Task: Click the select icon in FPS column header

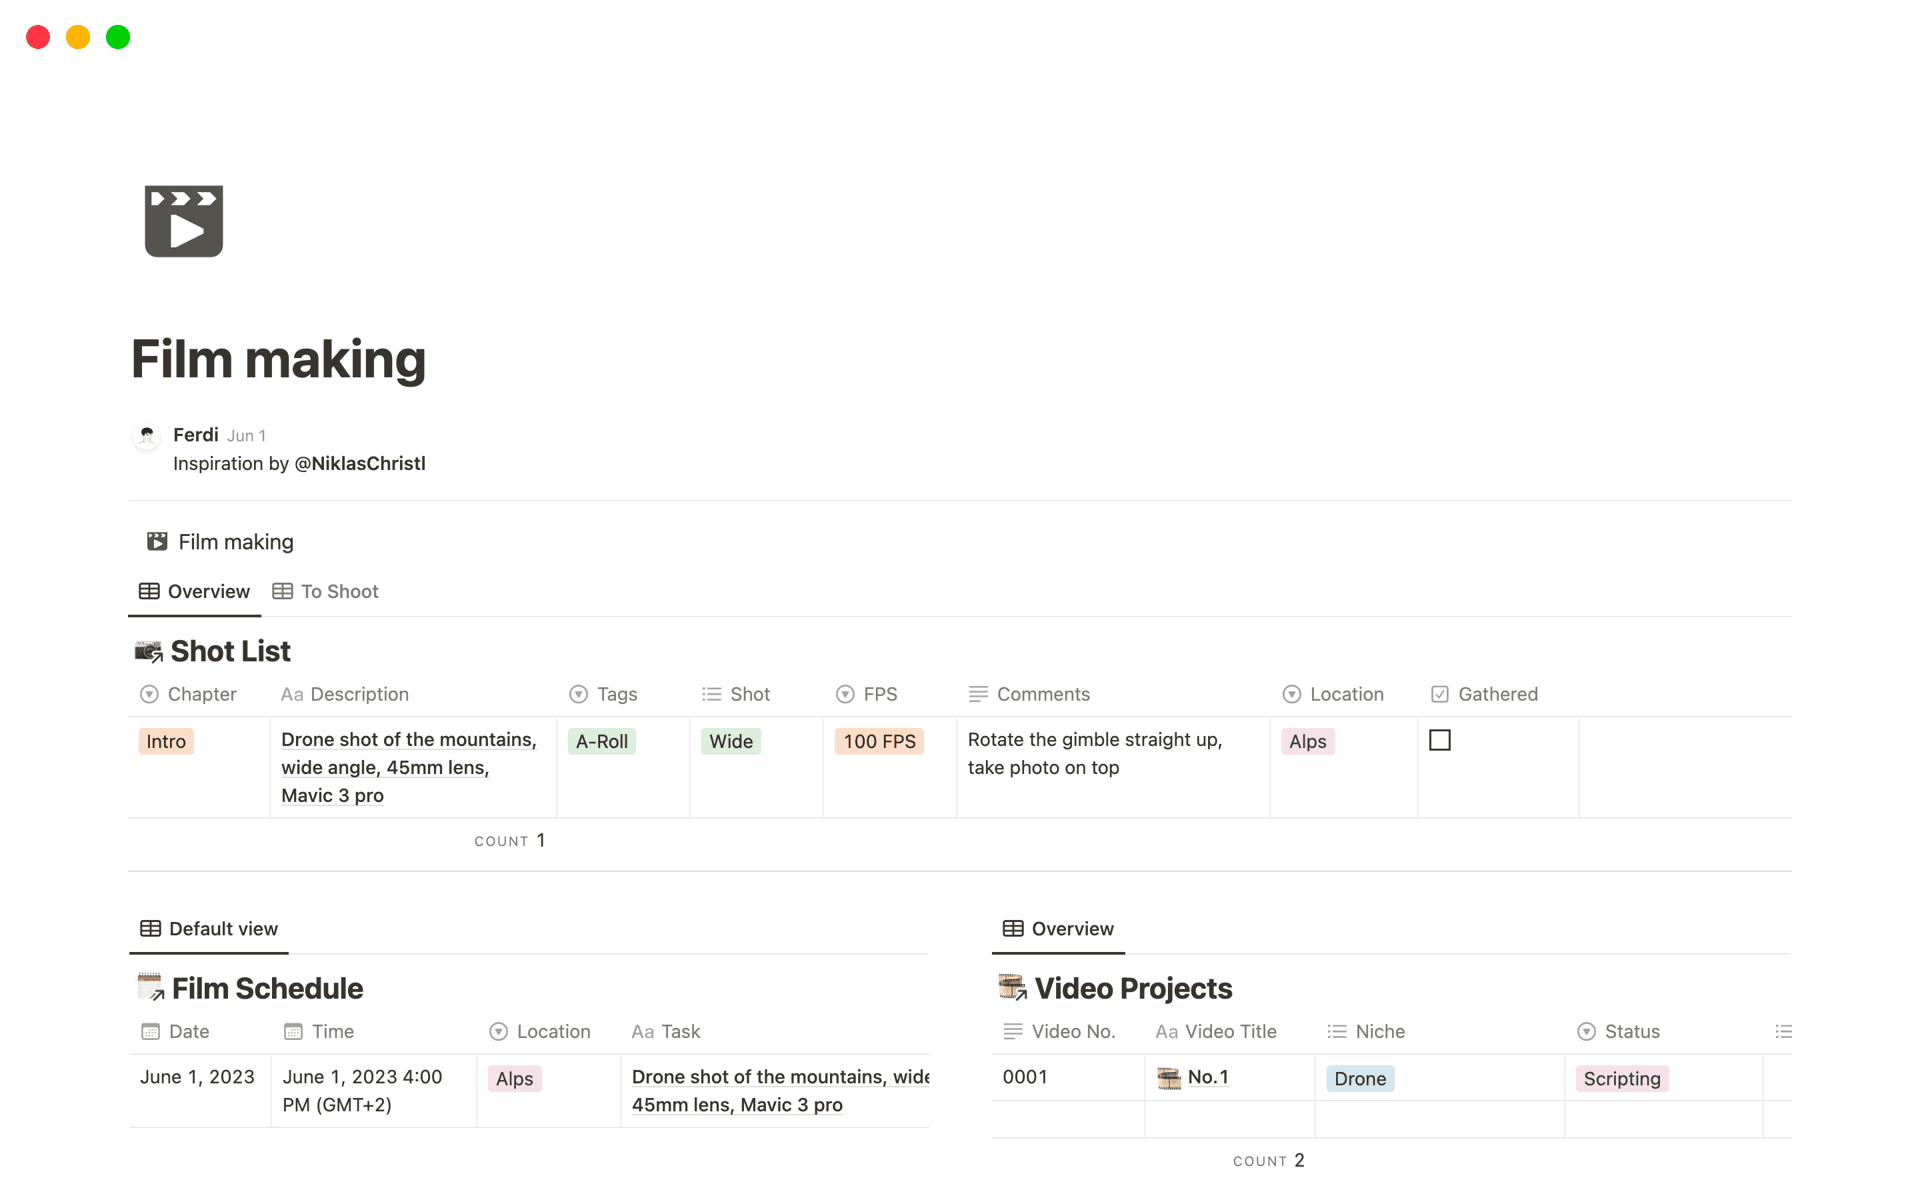Action: tap(845, 693)
